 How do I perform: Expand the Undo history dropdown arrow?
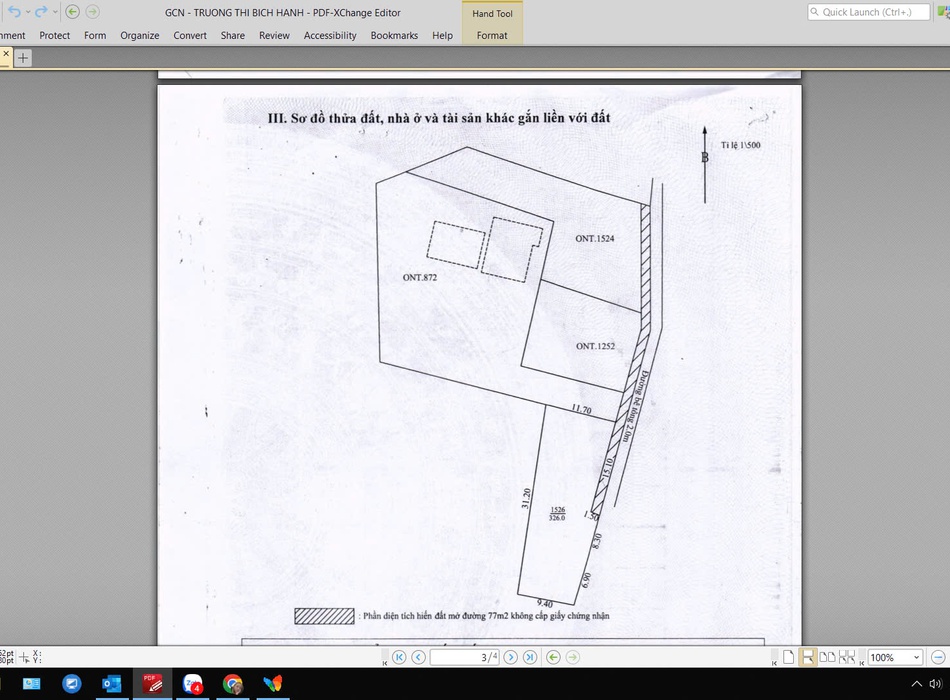(x=27, y=12)
